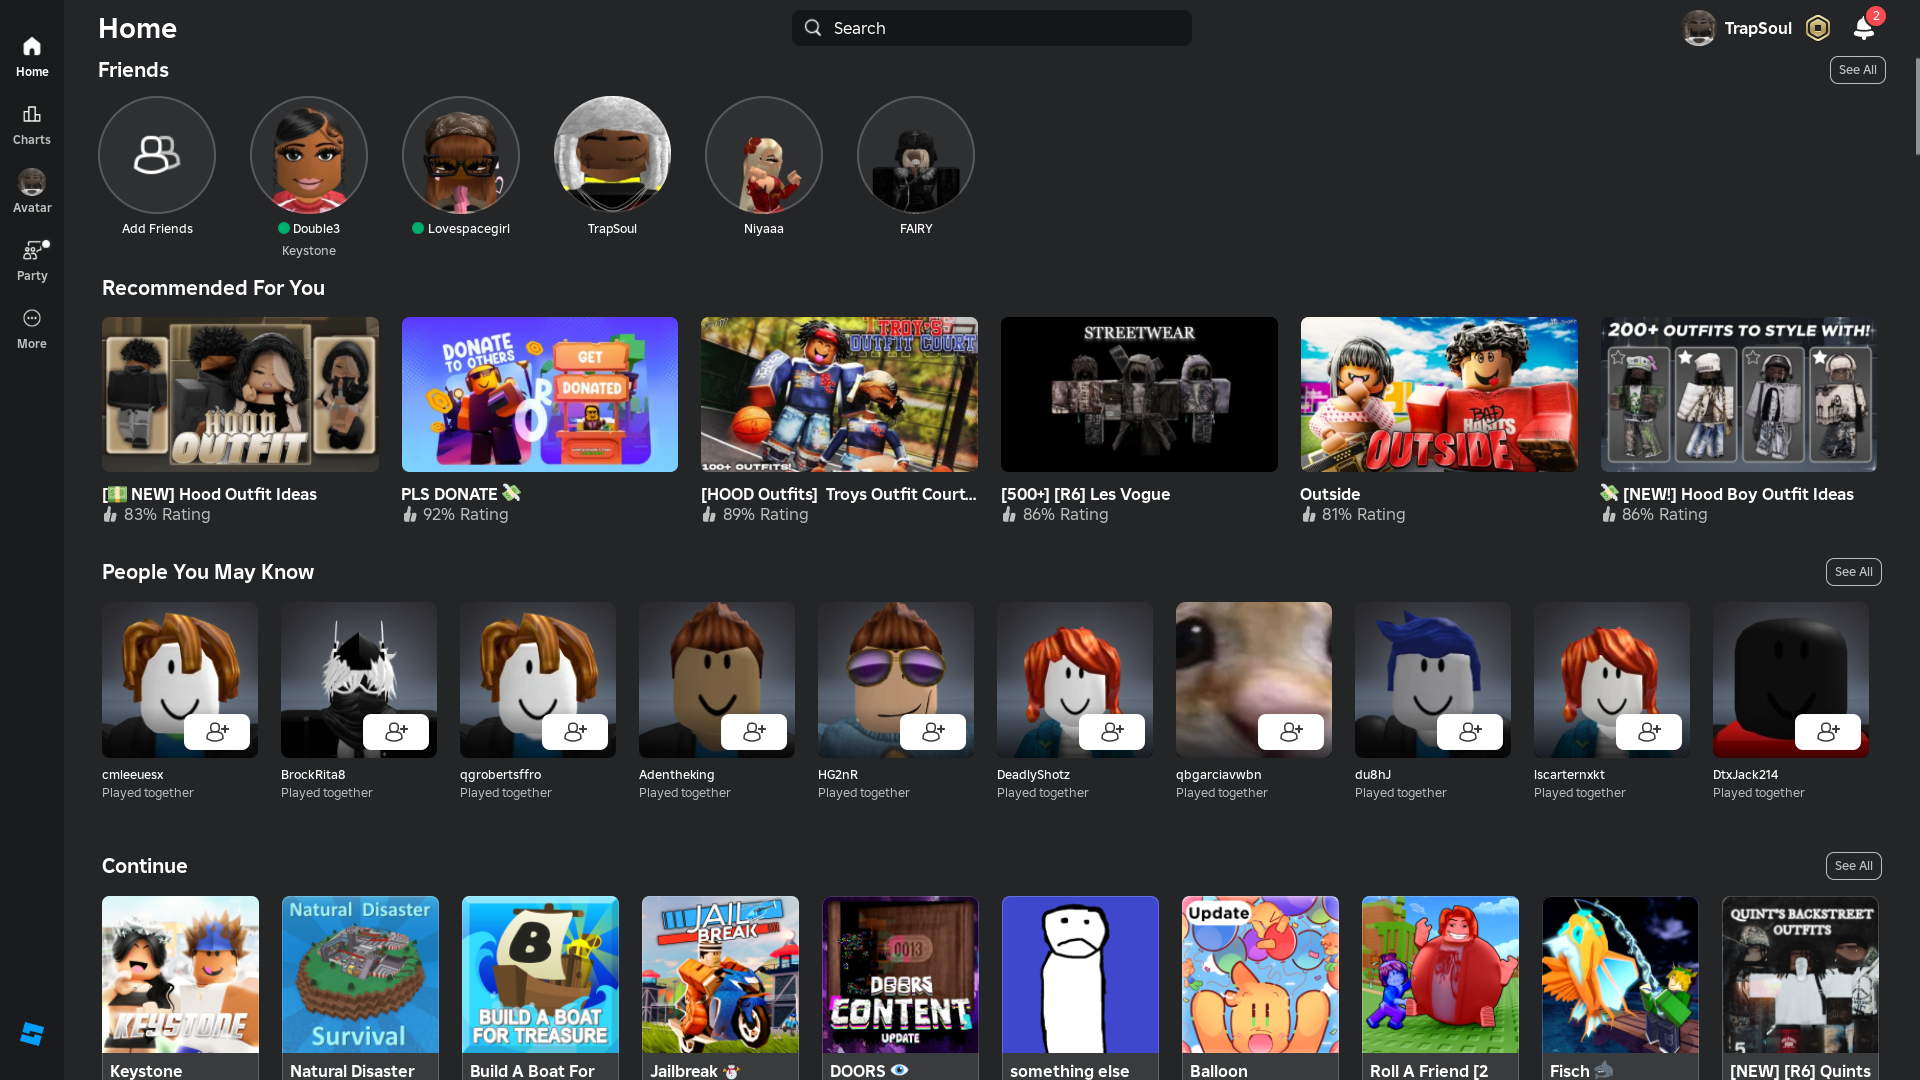Add HG2nR as a friend
Viewport: 1920px width, 1080px height.
(x=933, y=732)
